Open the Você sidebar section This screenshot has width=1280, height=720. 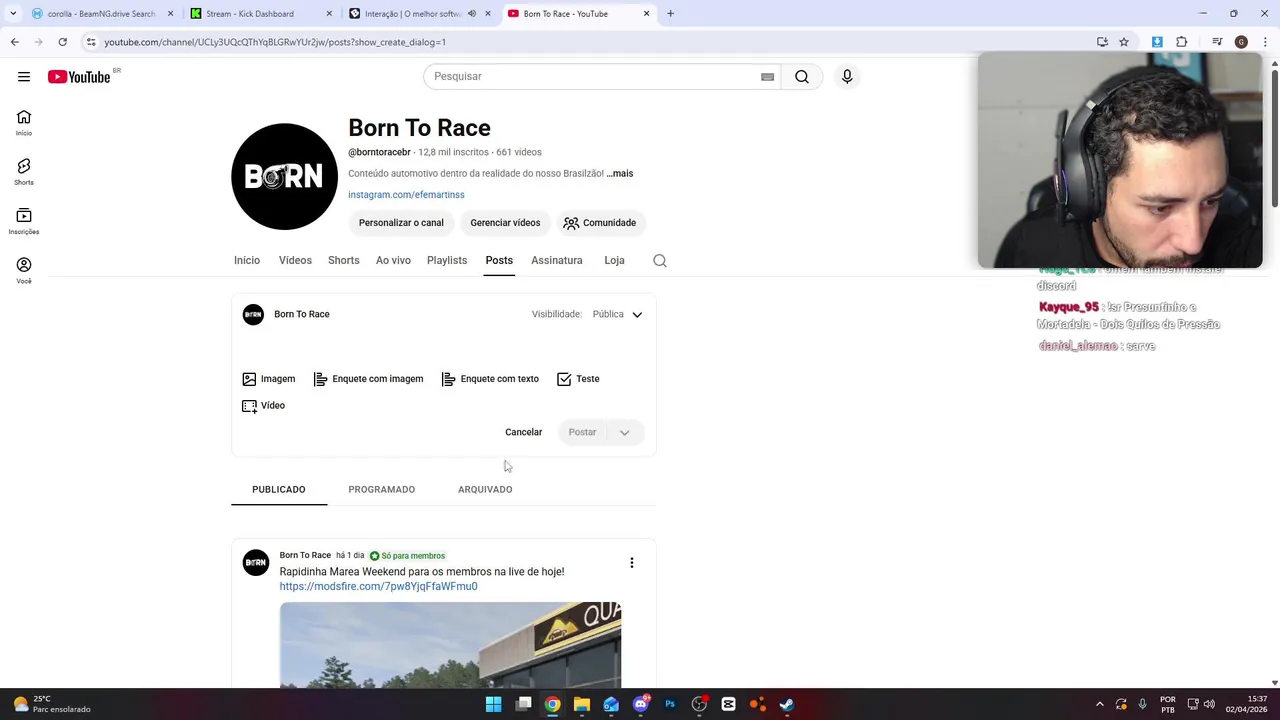coord(24,270)
